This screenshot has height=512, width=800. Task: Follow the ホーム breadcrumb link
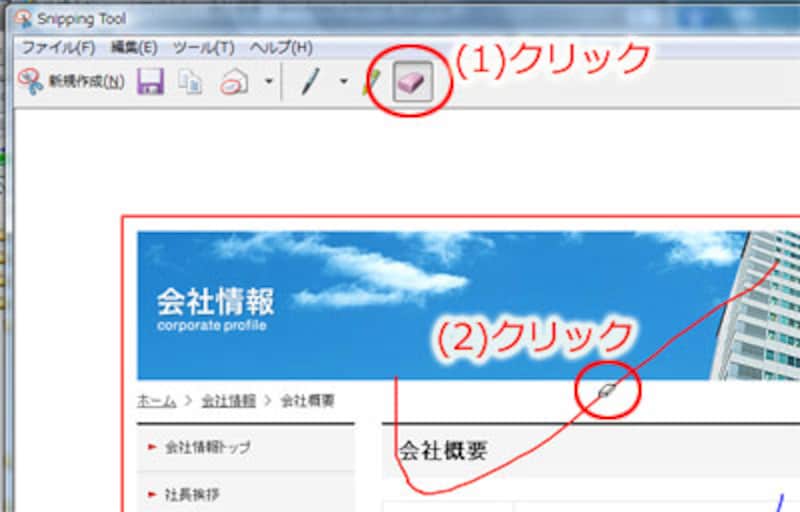click(157, 401)
